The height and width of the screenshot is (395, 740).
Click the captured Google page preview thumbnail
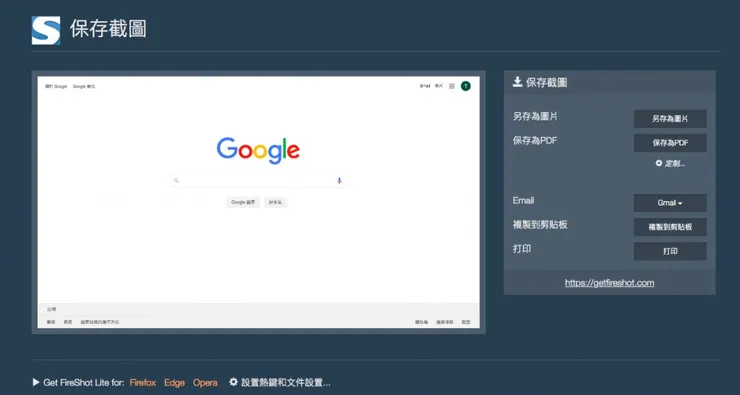(259, 202)
